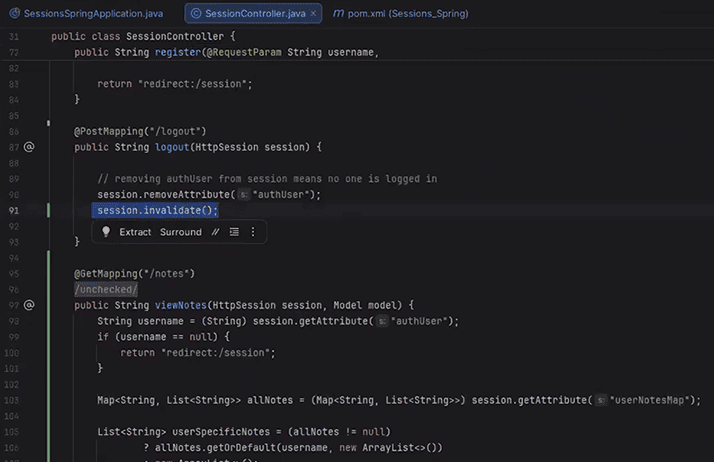The height and width of the screenshot is (462, 714).
Task: Click the gutter web icon beside the logout method
Action: [29, 147]
